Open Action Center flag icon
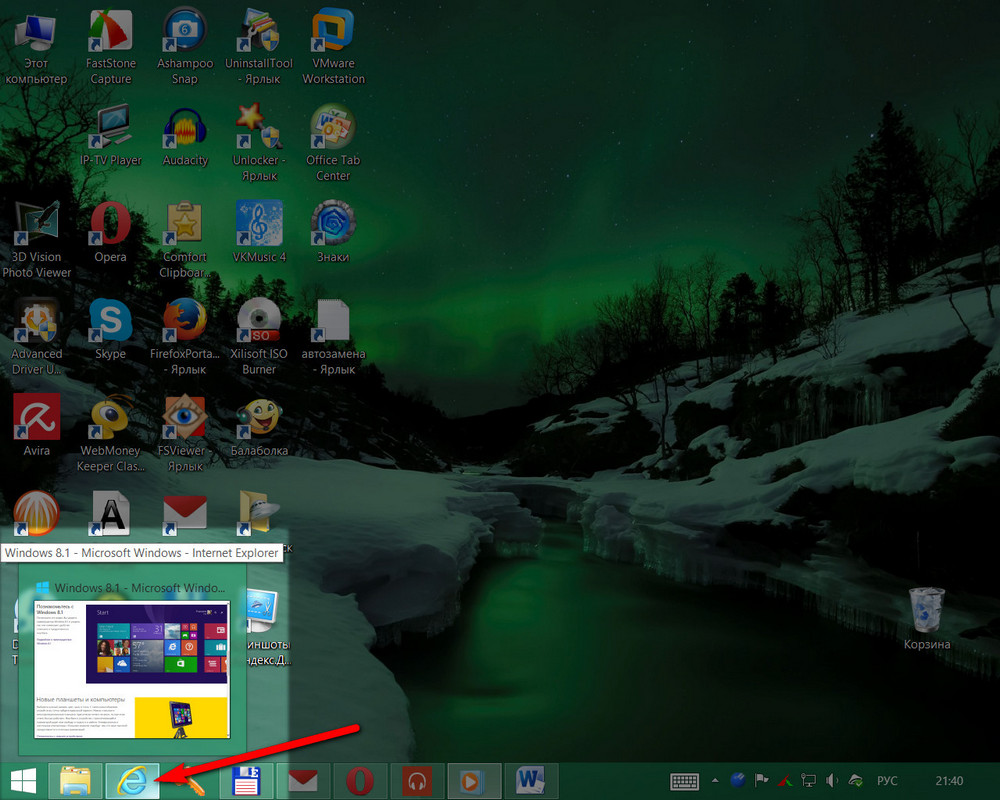This screenshot has width=1000, height=800. pyautogui.click(x=761, y=780)
